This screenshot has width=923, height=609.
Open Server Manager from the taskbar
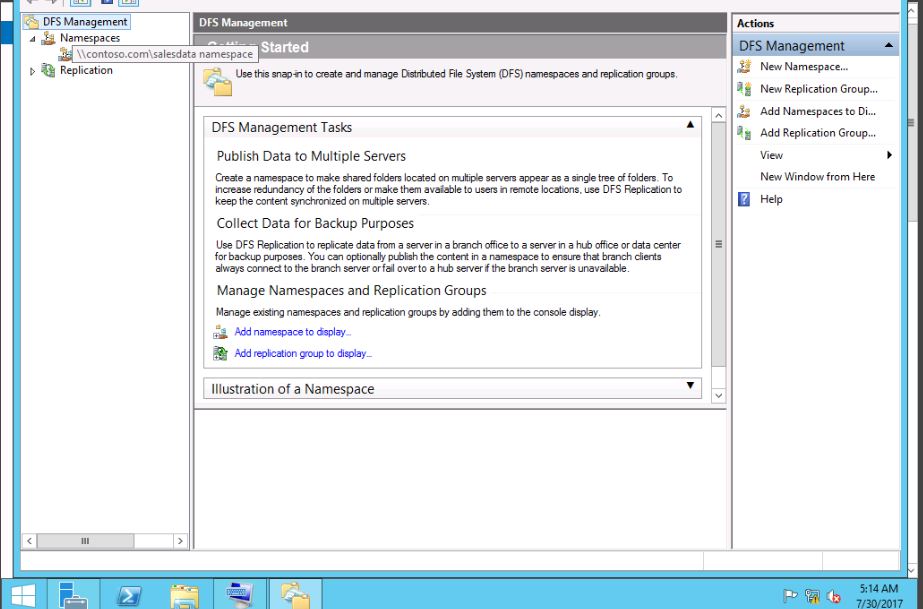tap(73, 595)
